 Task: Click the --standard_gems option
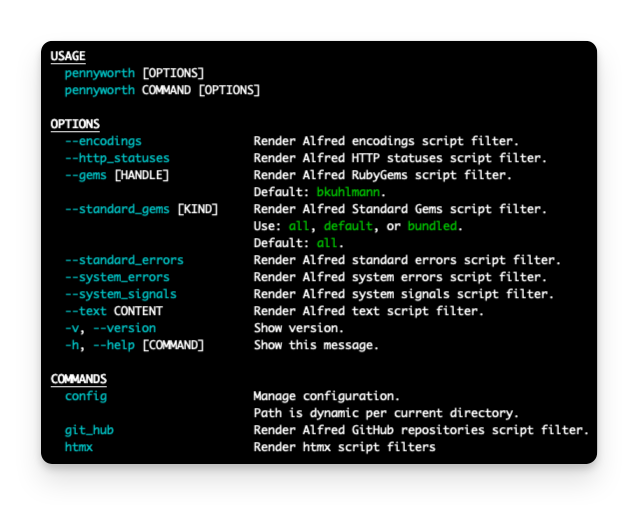[x=117, y=209]
